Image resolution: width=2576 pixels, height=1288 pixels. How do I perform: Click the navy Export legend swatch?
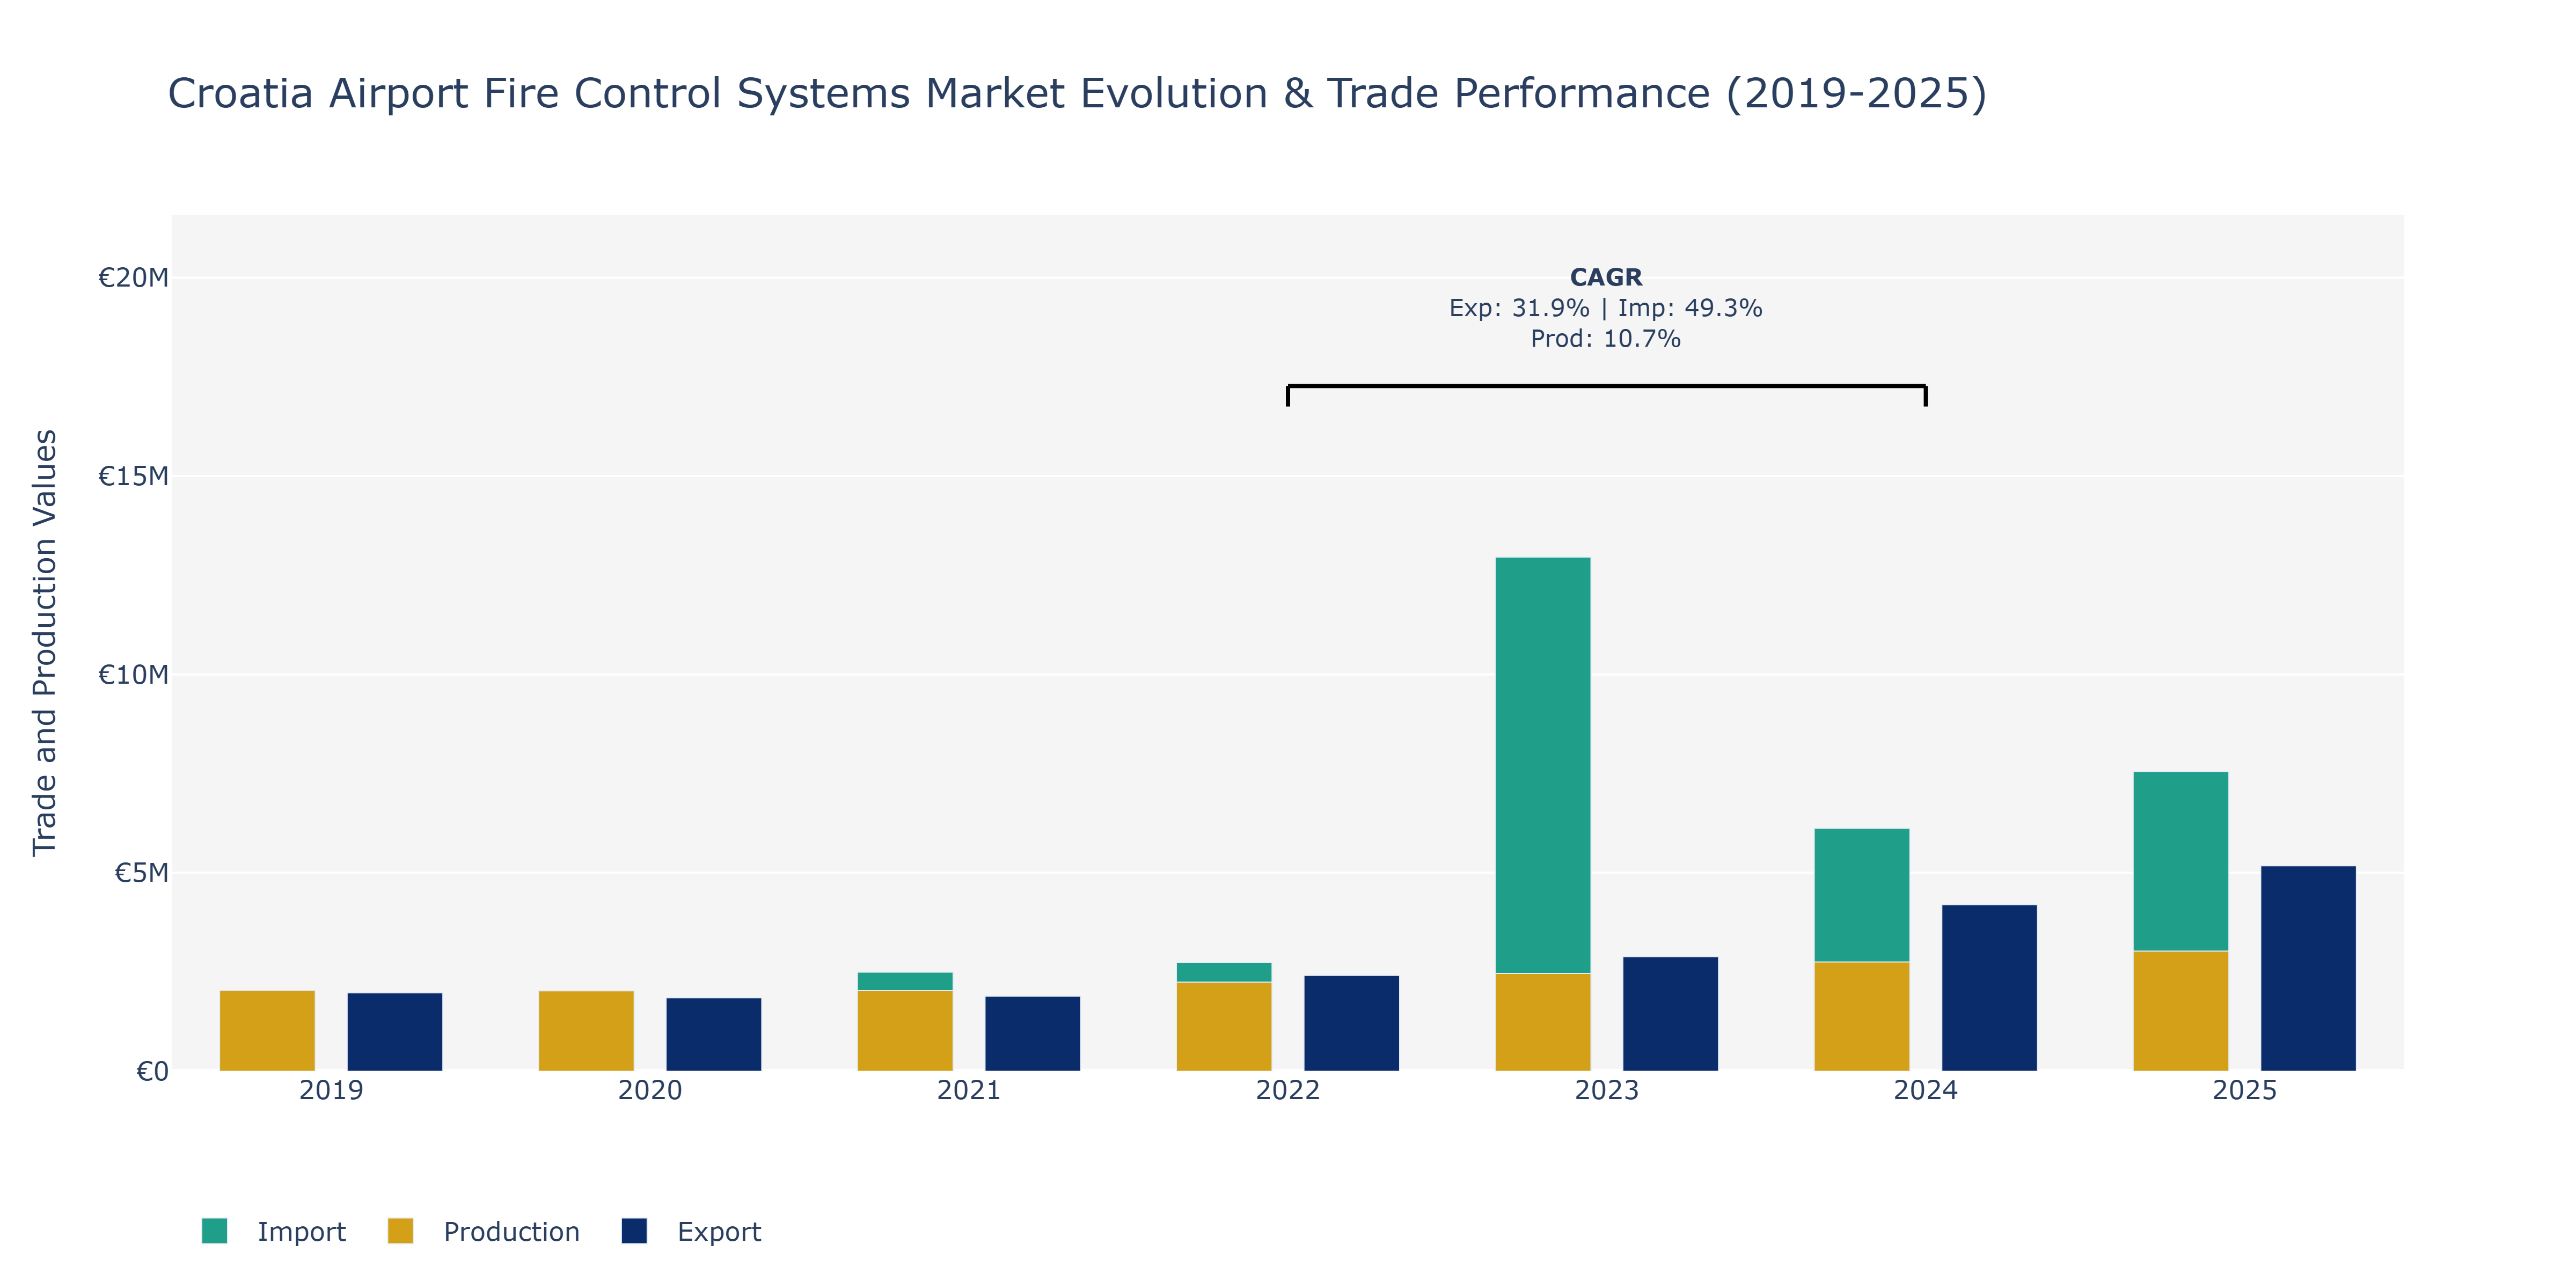(x=634, y=1231)
